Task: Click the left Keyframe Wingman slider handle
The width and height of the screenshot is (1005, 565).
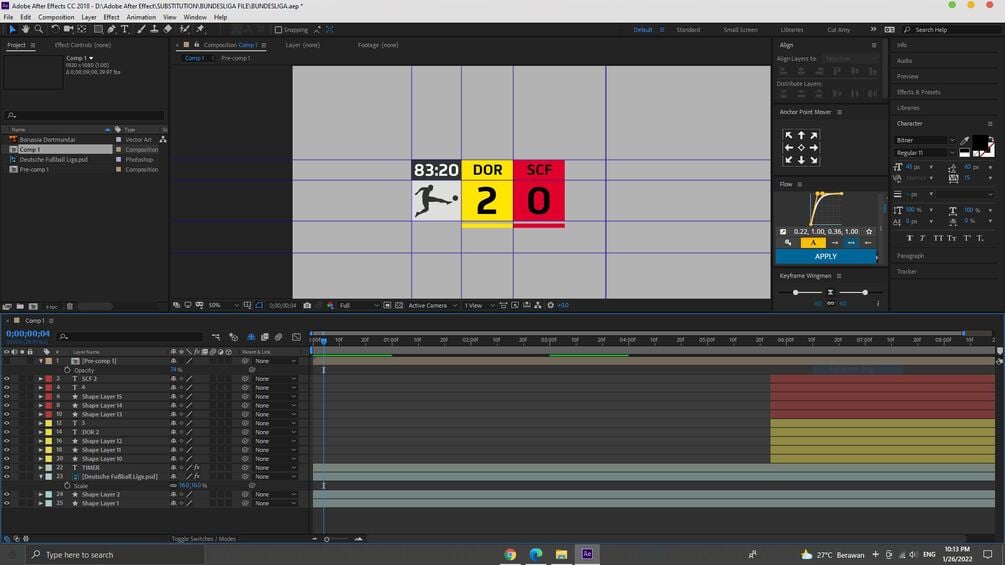Action: (x=795, y=292)
